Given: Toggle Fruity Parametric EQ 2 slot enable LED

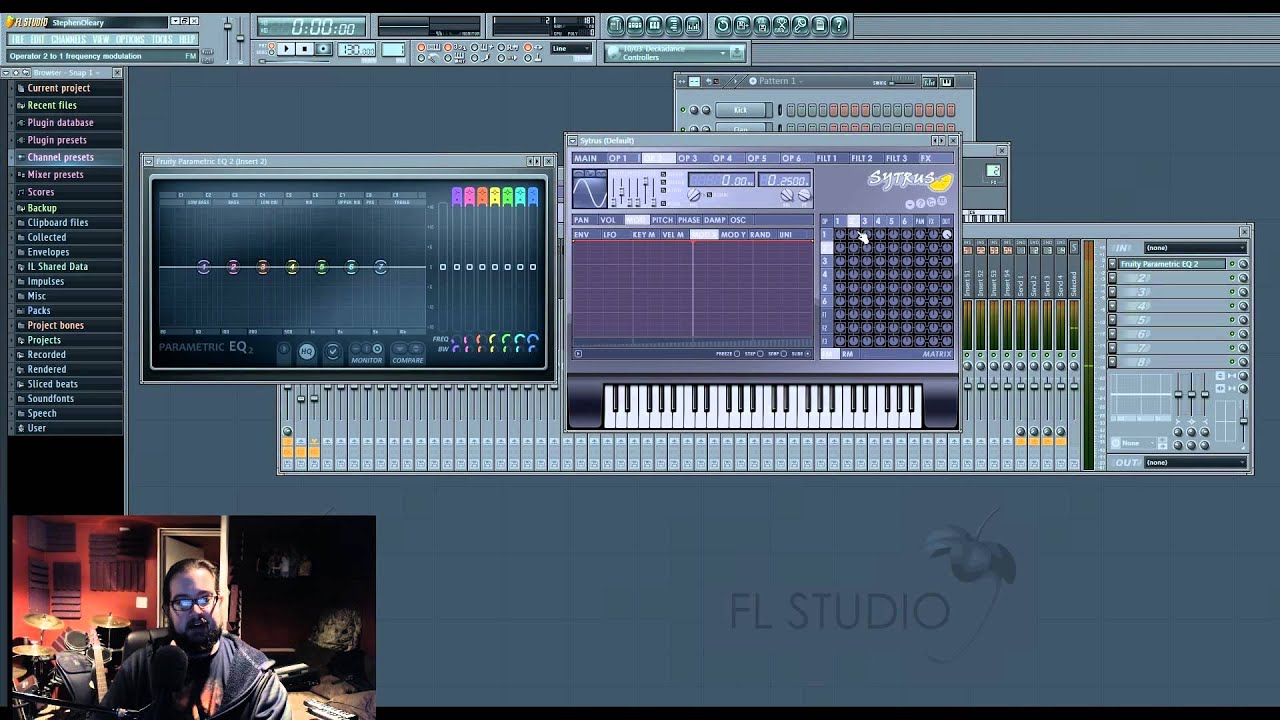Looking at the screenshot, I should pyautogui.click(x=1232, y=264).
